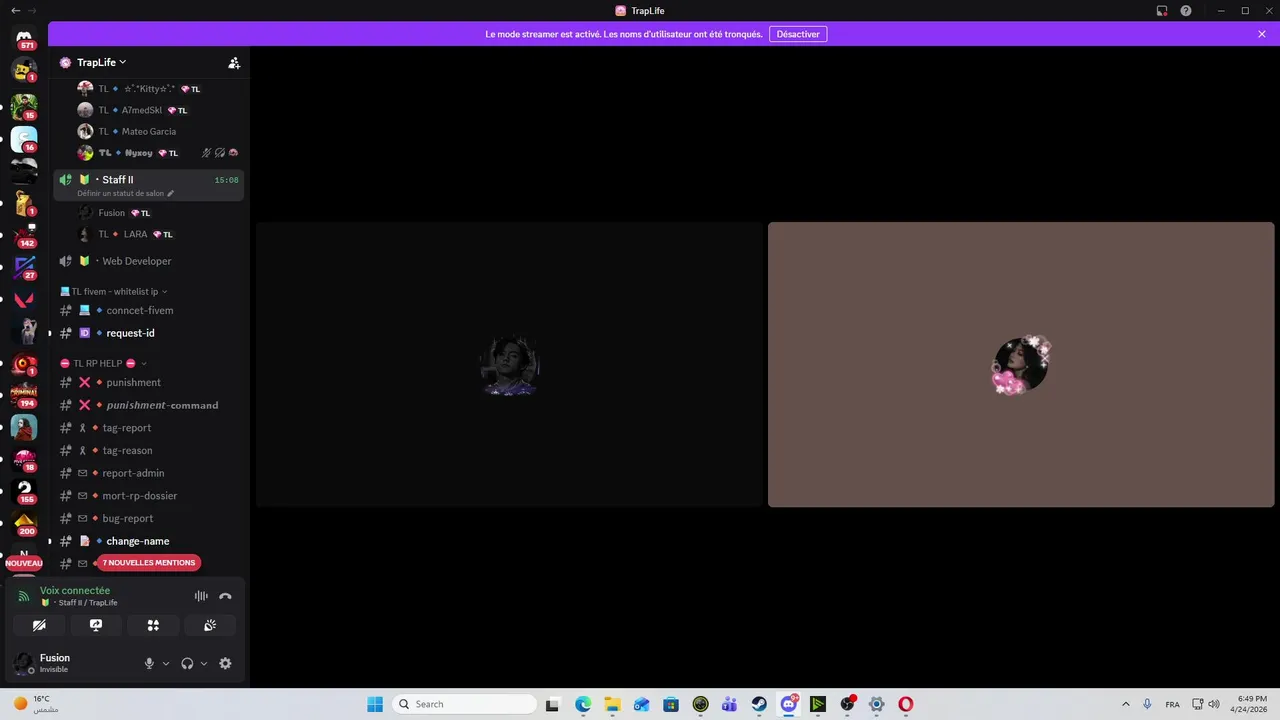1280x720 pixels.
Task: Collapse TL fivem - whitelist ip category
Action: pos(115,291)
